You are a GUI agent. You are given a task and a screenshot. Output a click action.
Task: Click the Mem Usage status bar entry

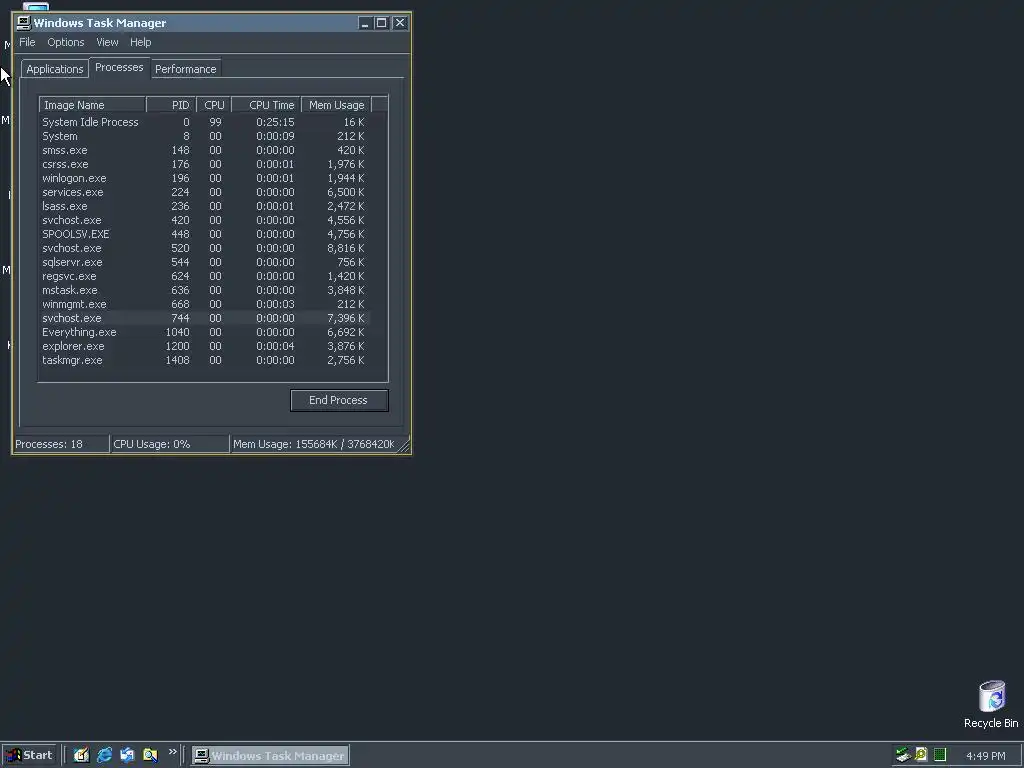coord(314,444)
